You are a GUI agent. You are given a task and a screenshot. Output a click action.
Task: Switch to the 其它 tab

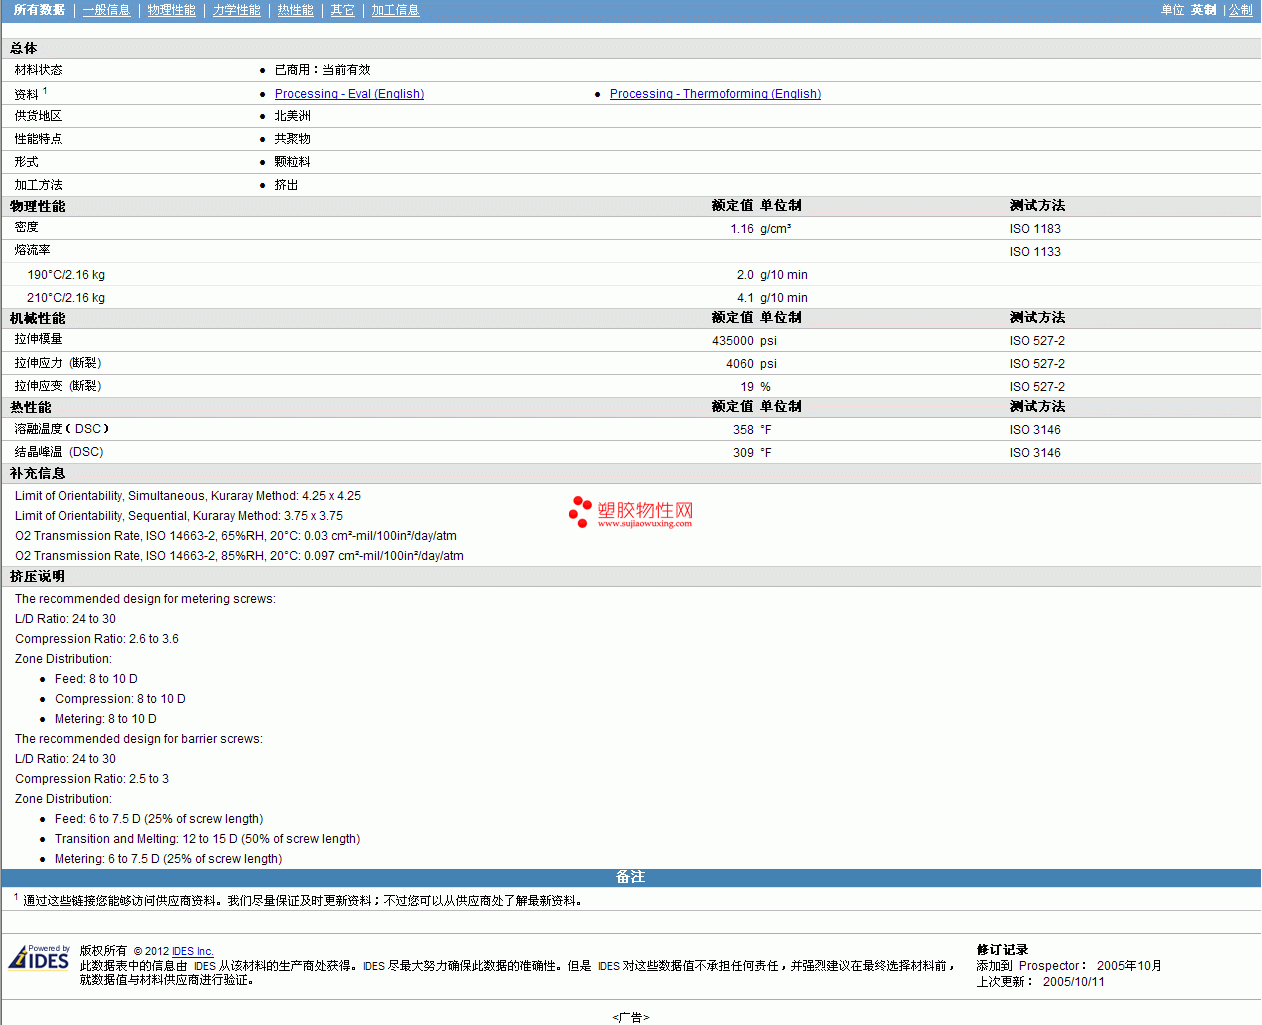point(342,10)
